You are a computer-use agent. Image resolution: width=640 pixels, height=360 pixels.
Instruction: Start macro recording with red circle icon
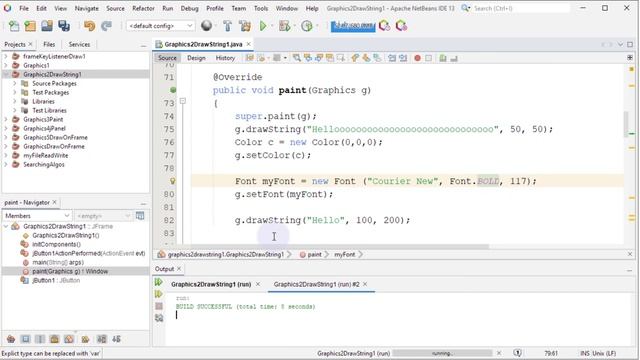417,58
